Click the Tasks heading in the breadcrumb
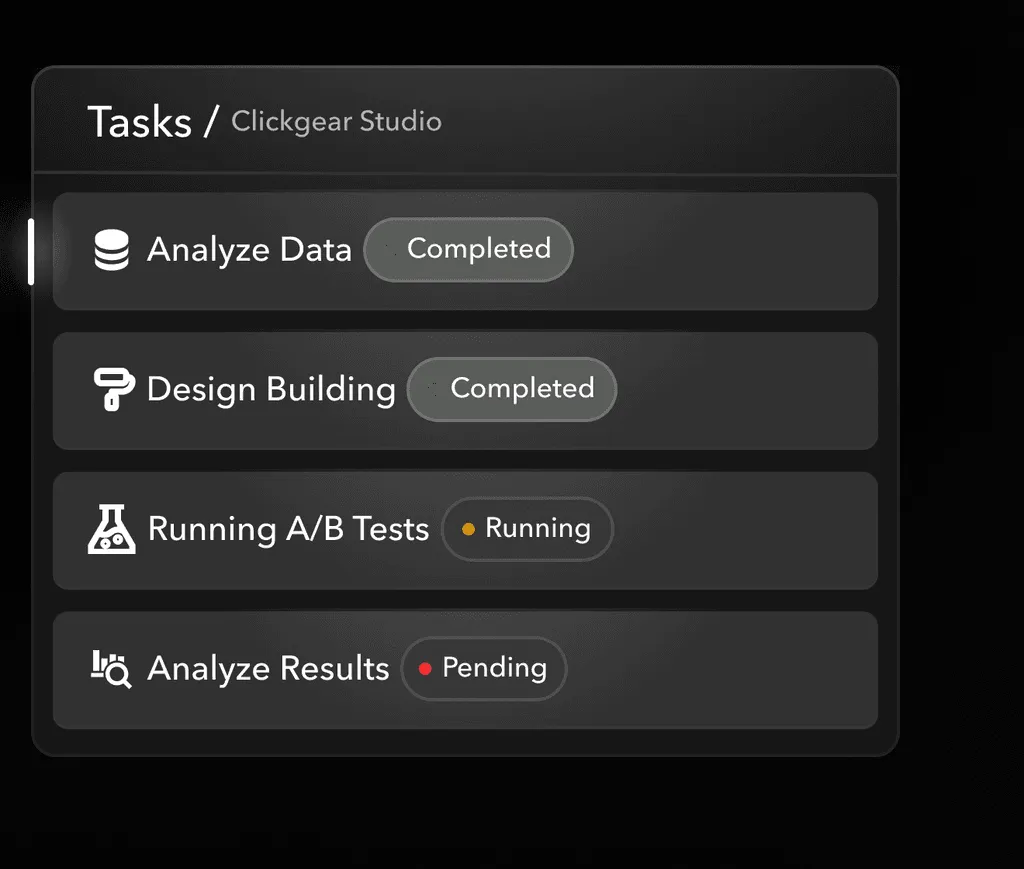The width and height of the screenshot is (1024, 869). 140,122
